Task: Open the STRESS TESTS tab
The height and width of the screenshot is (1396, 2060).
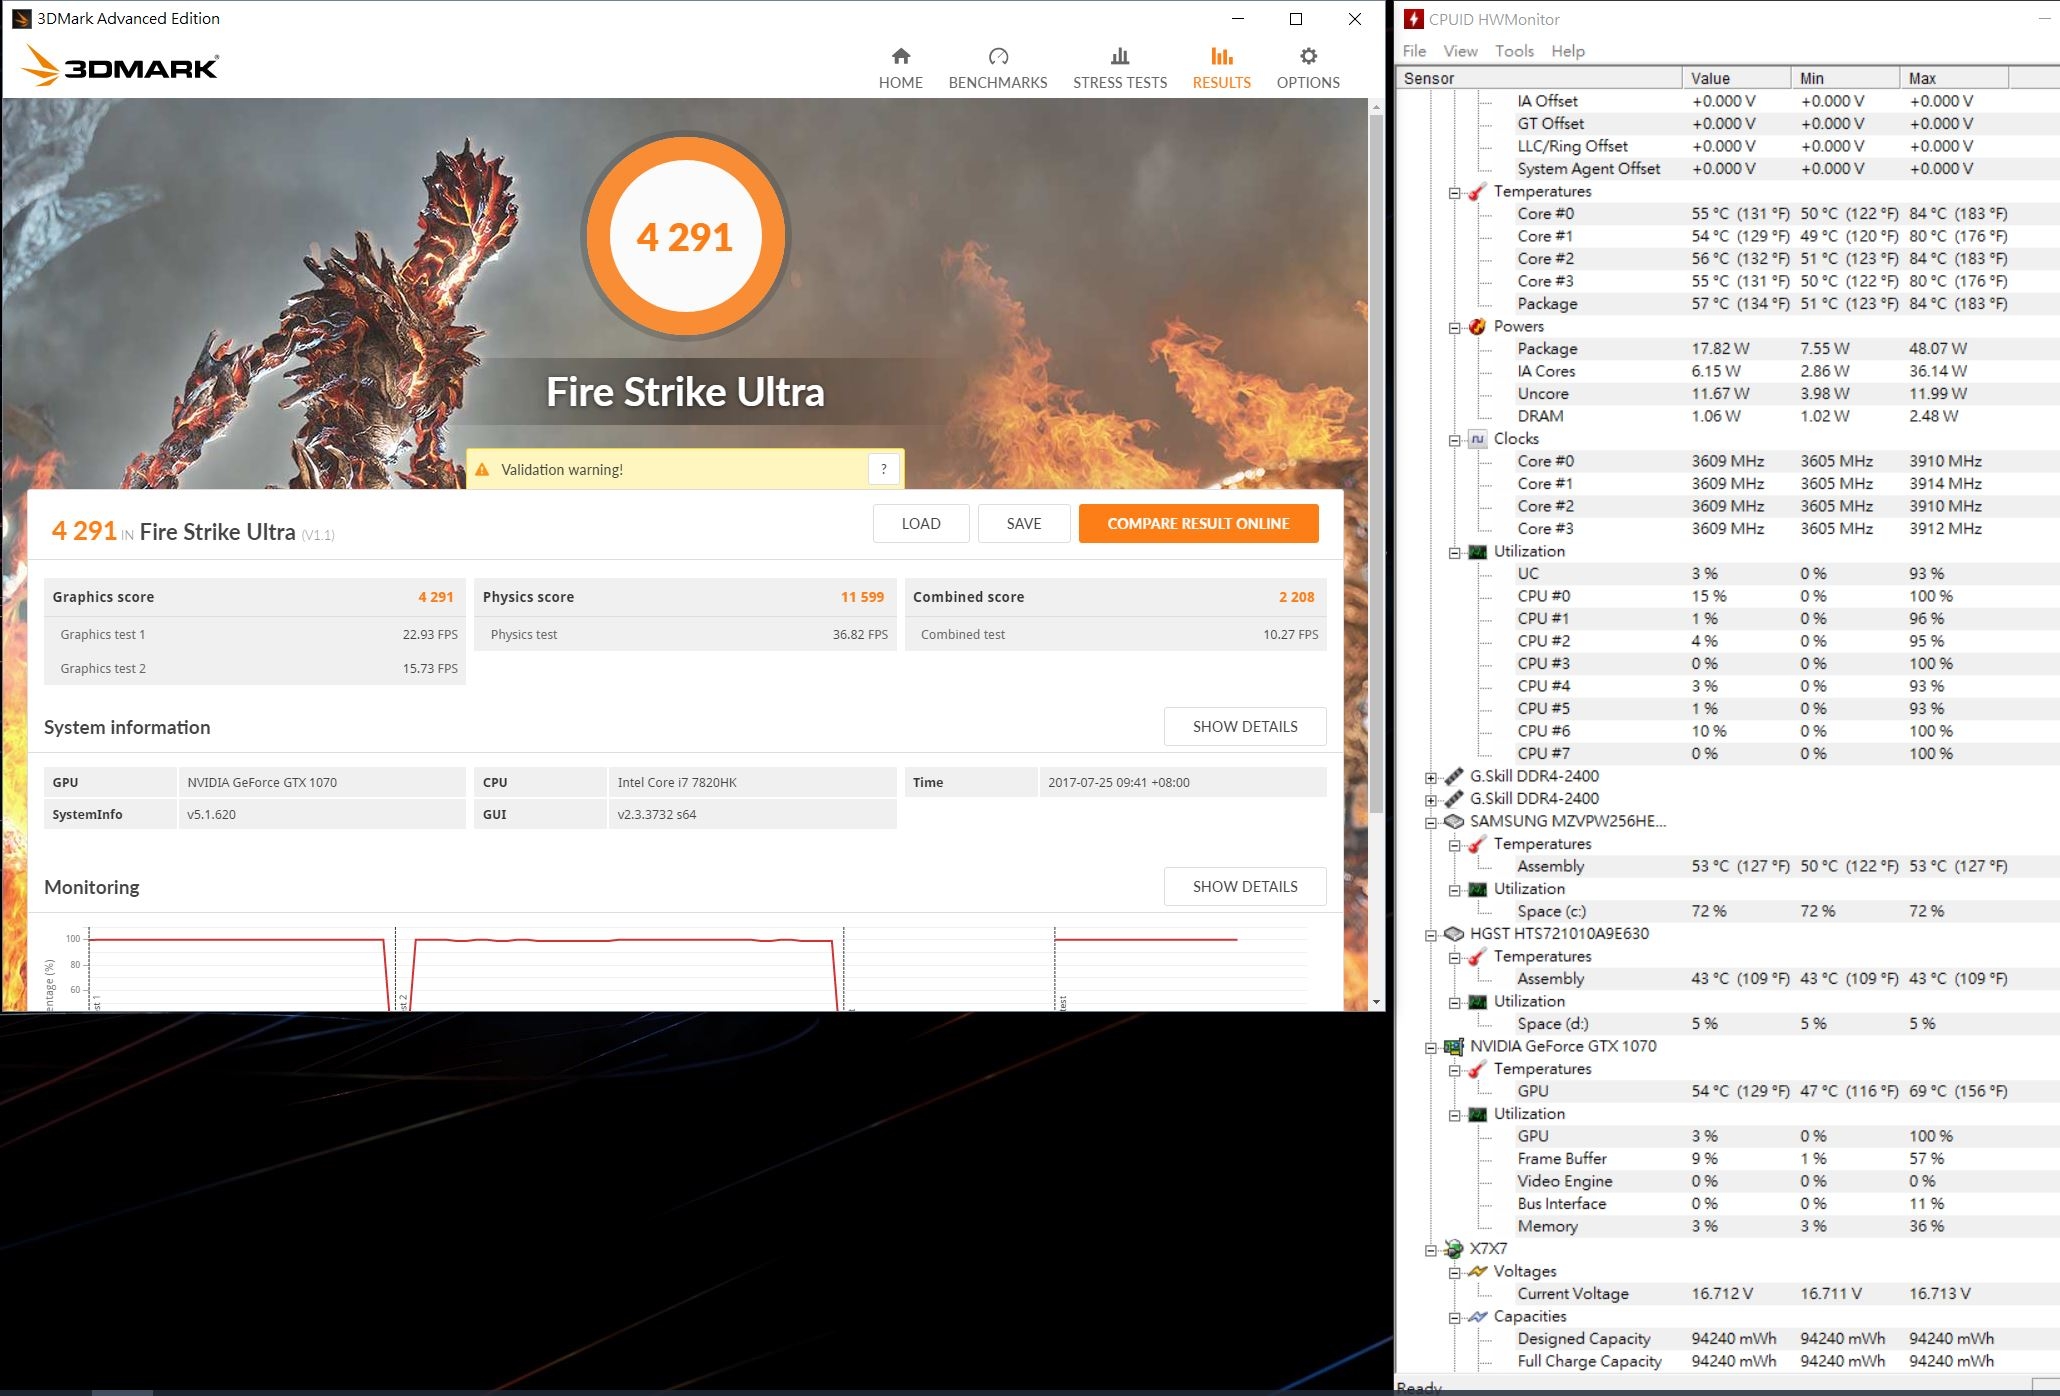Action: (1120, 68)
